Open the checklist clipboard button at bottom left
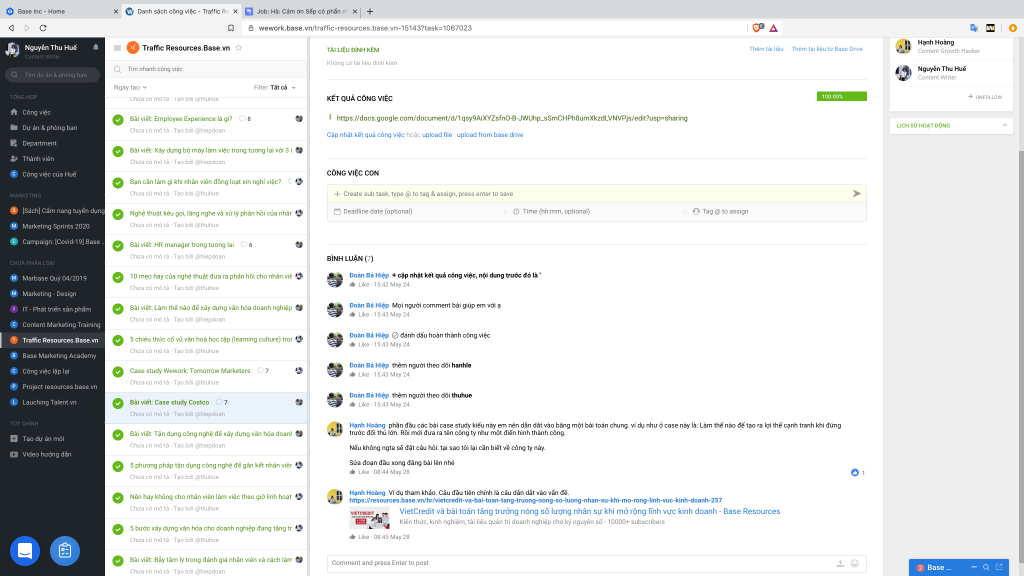 [x=64, y=550]
